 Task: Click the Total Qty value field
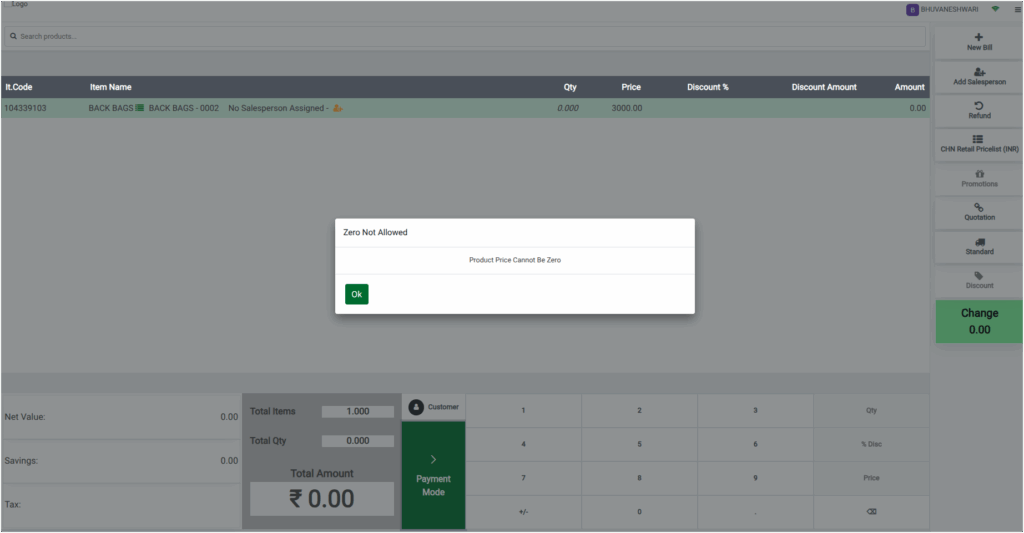click(x=358, y=441)
